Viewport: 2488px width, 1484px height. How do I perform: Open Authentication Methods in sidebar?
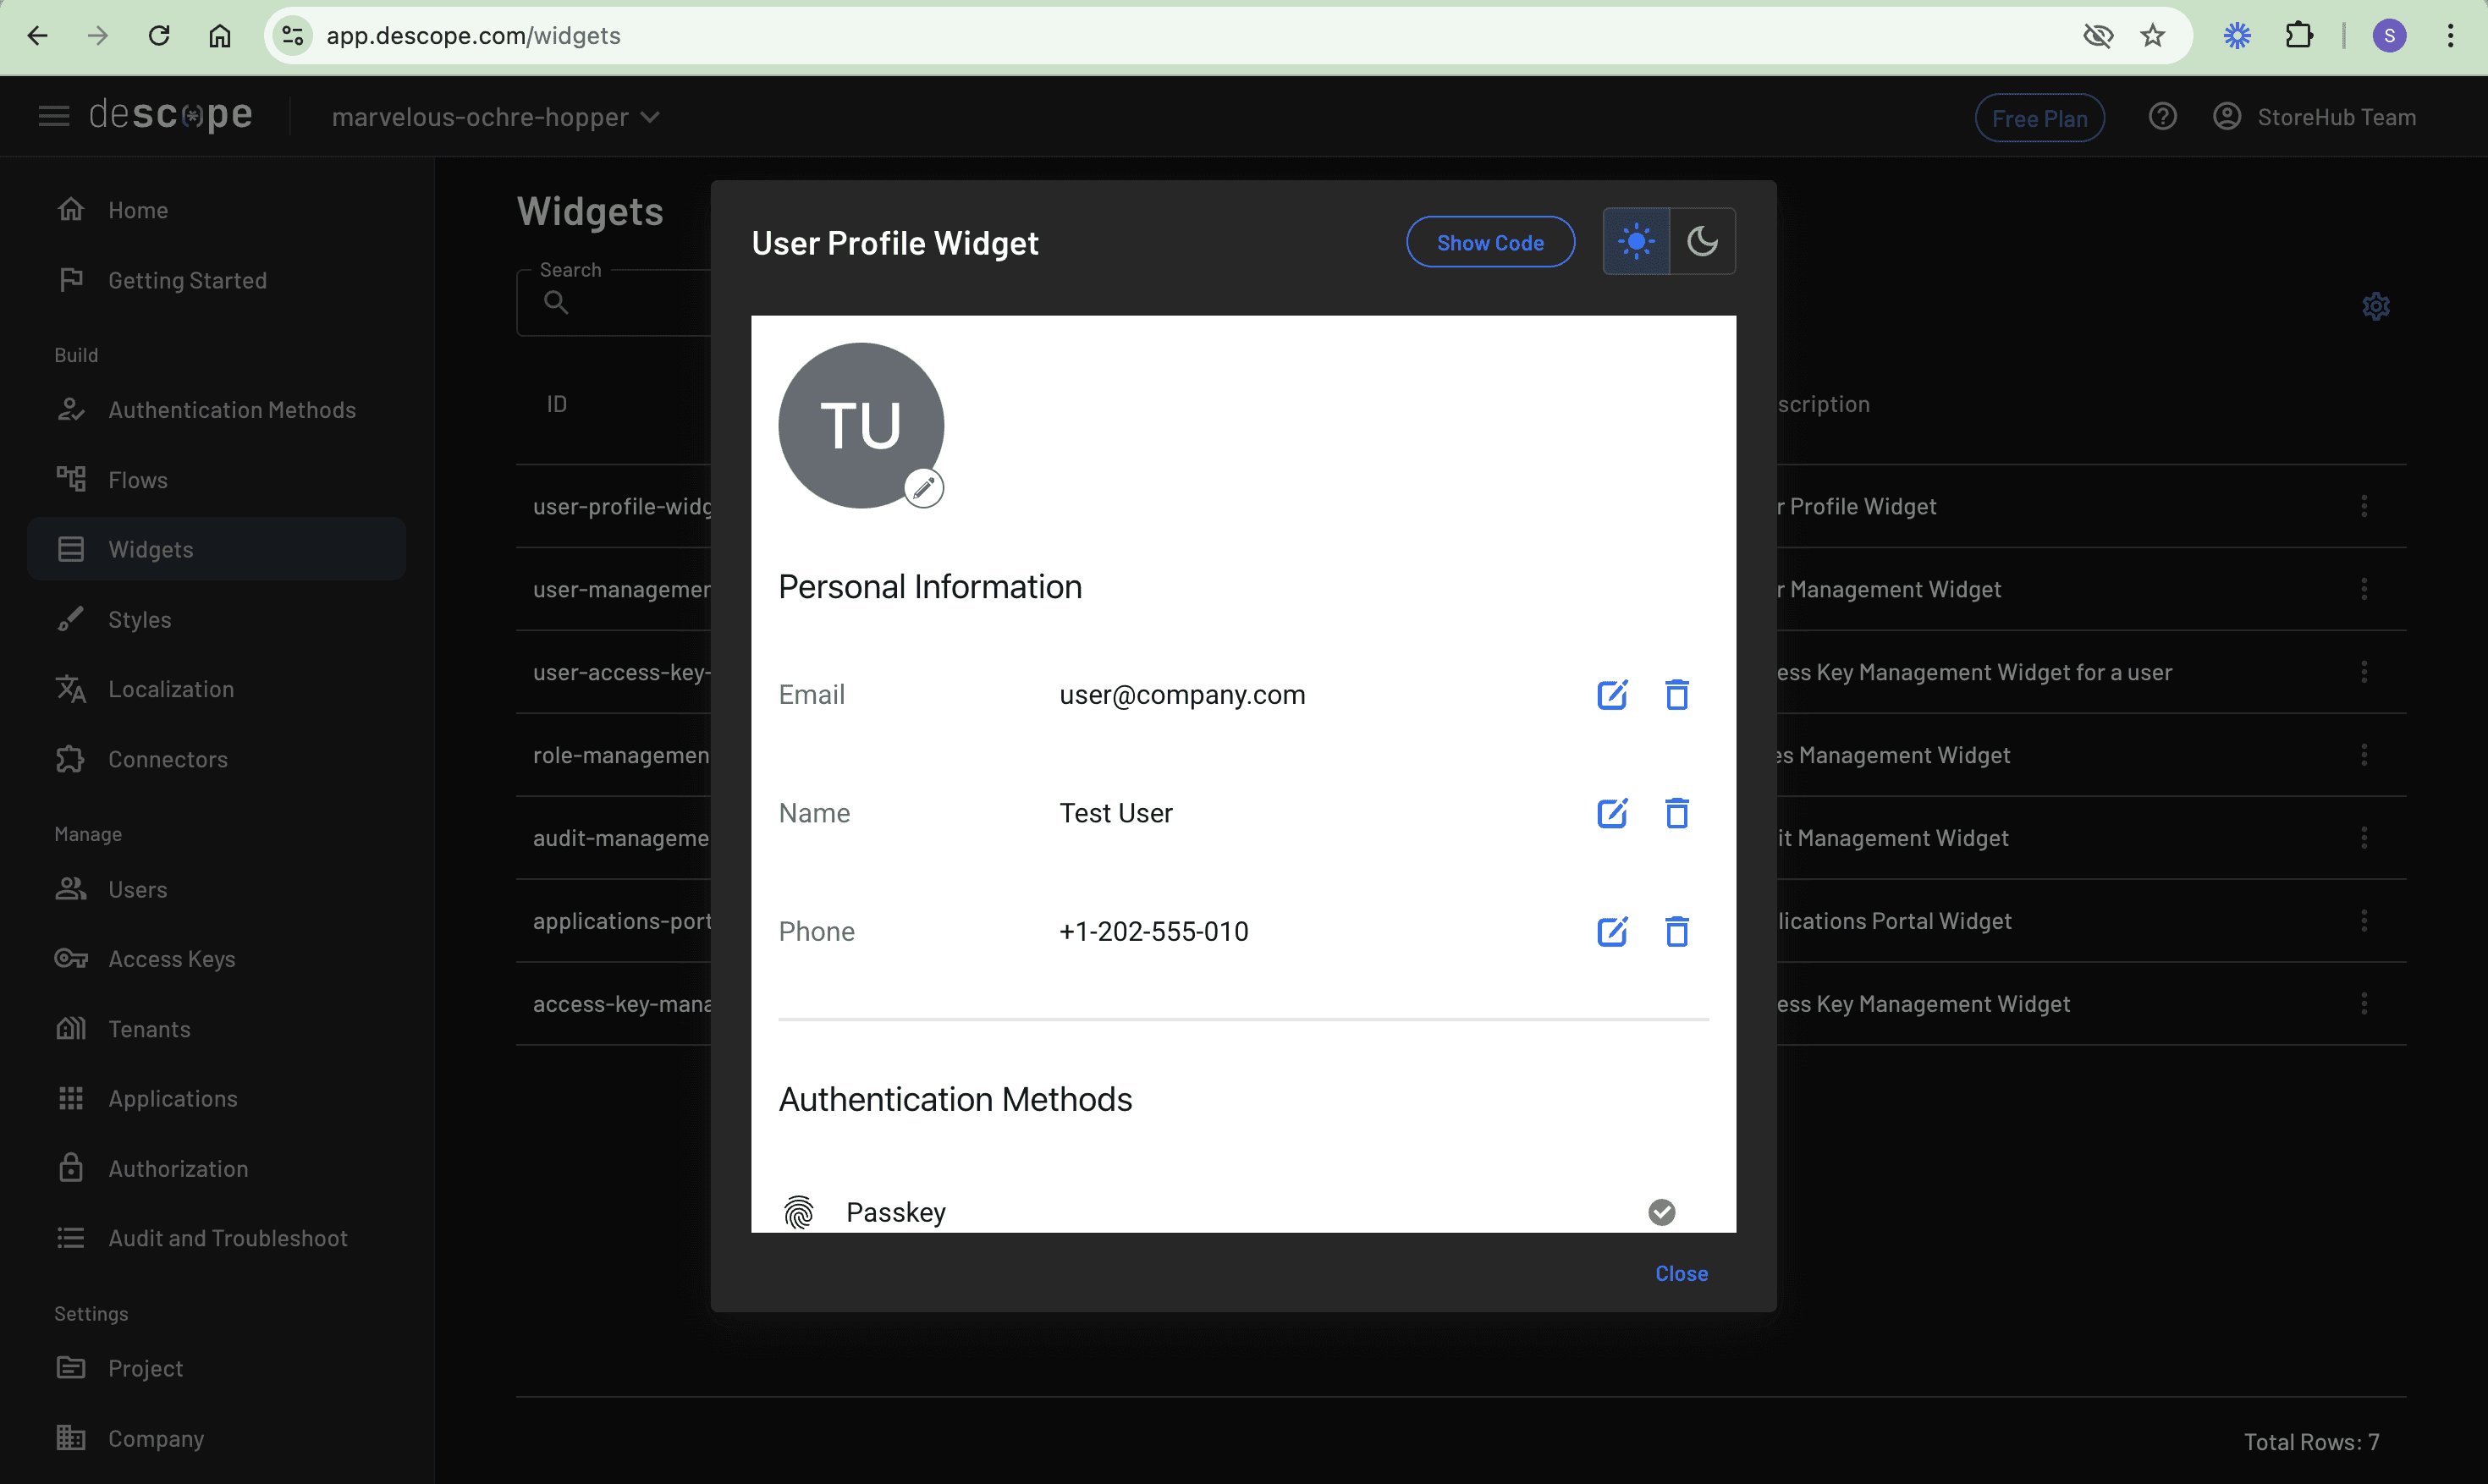[x=231, y=410]
